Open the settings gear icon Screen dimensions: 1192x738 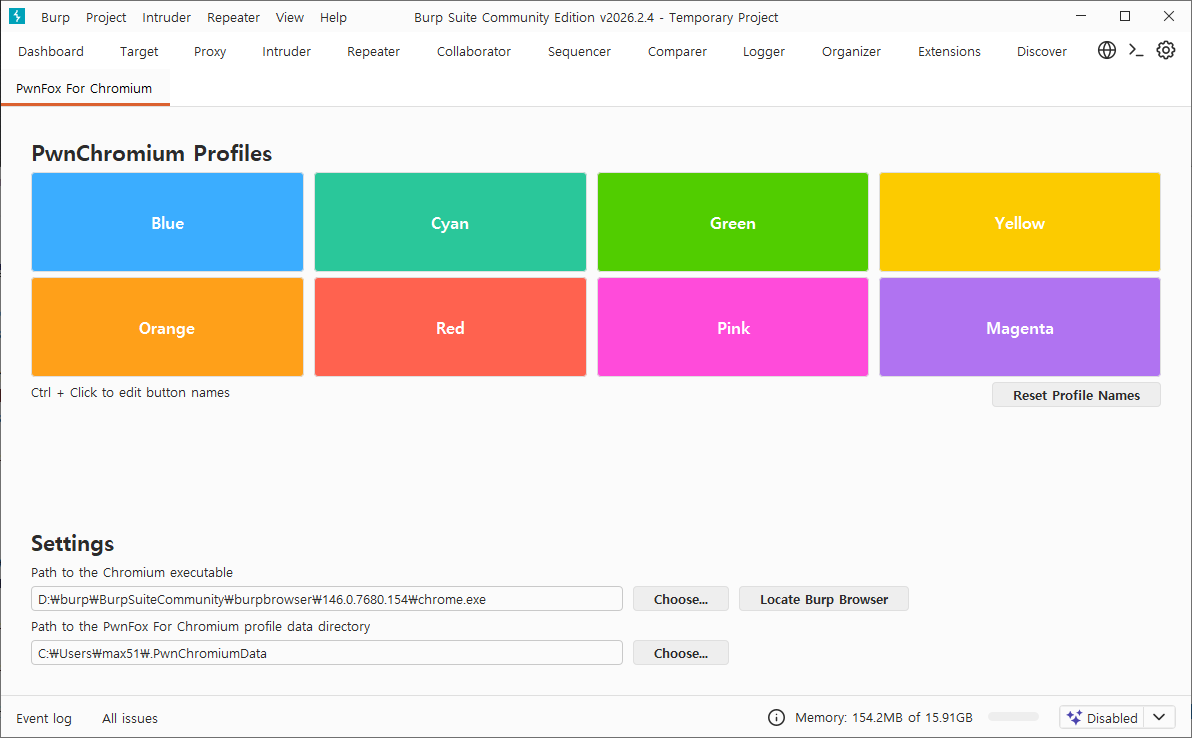[1165, 50]
